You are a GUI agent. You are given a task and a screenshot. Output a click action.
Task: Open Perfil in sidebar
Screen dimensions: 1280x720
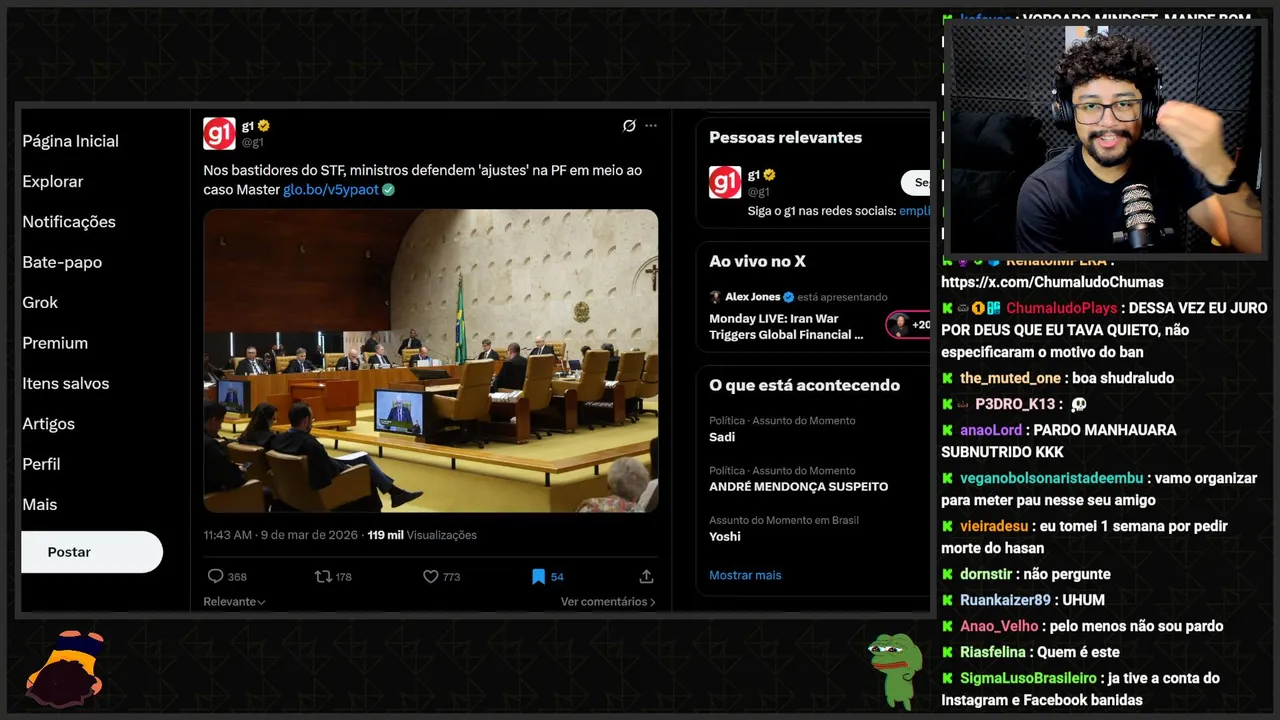pyautogui.click(x=41, y=464)
